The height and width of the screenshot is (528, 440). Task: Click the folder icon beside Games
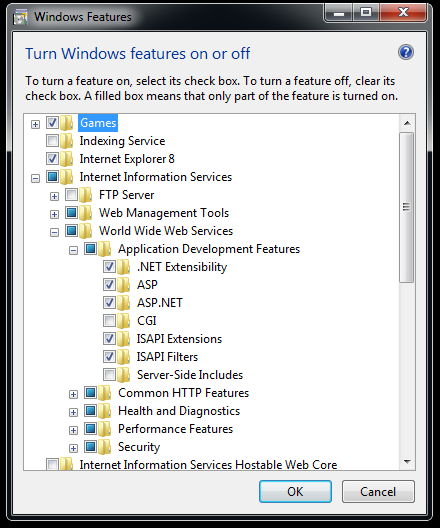[67, 123]
